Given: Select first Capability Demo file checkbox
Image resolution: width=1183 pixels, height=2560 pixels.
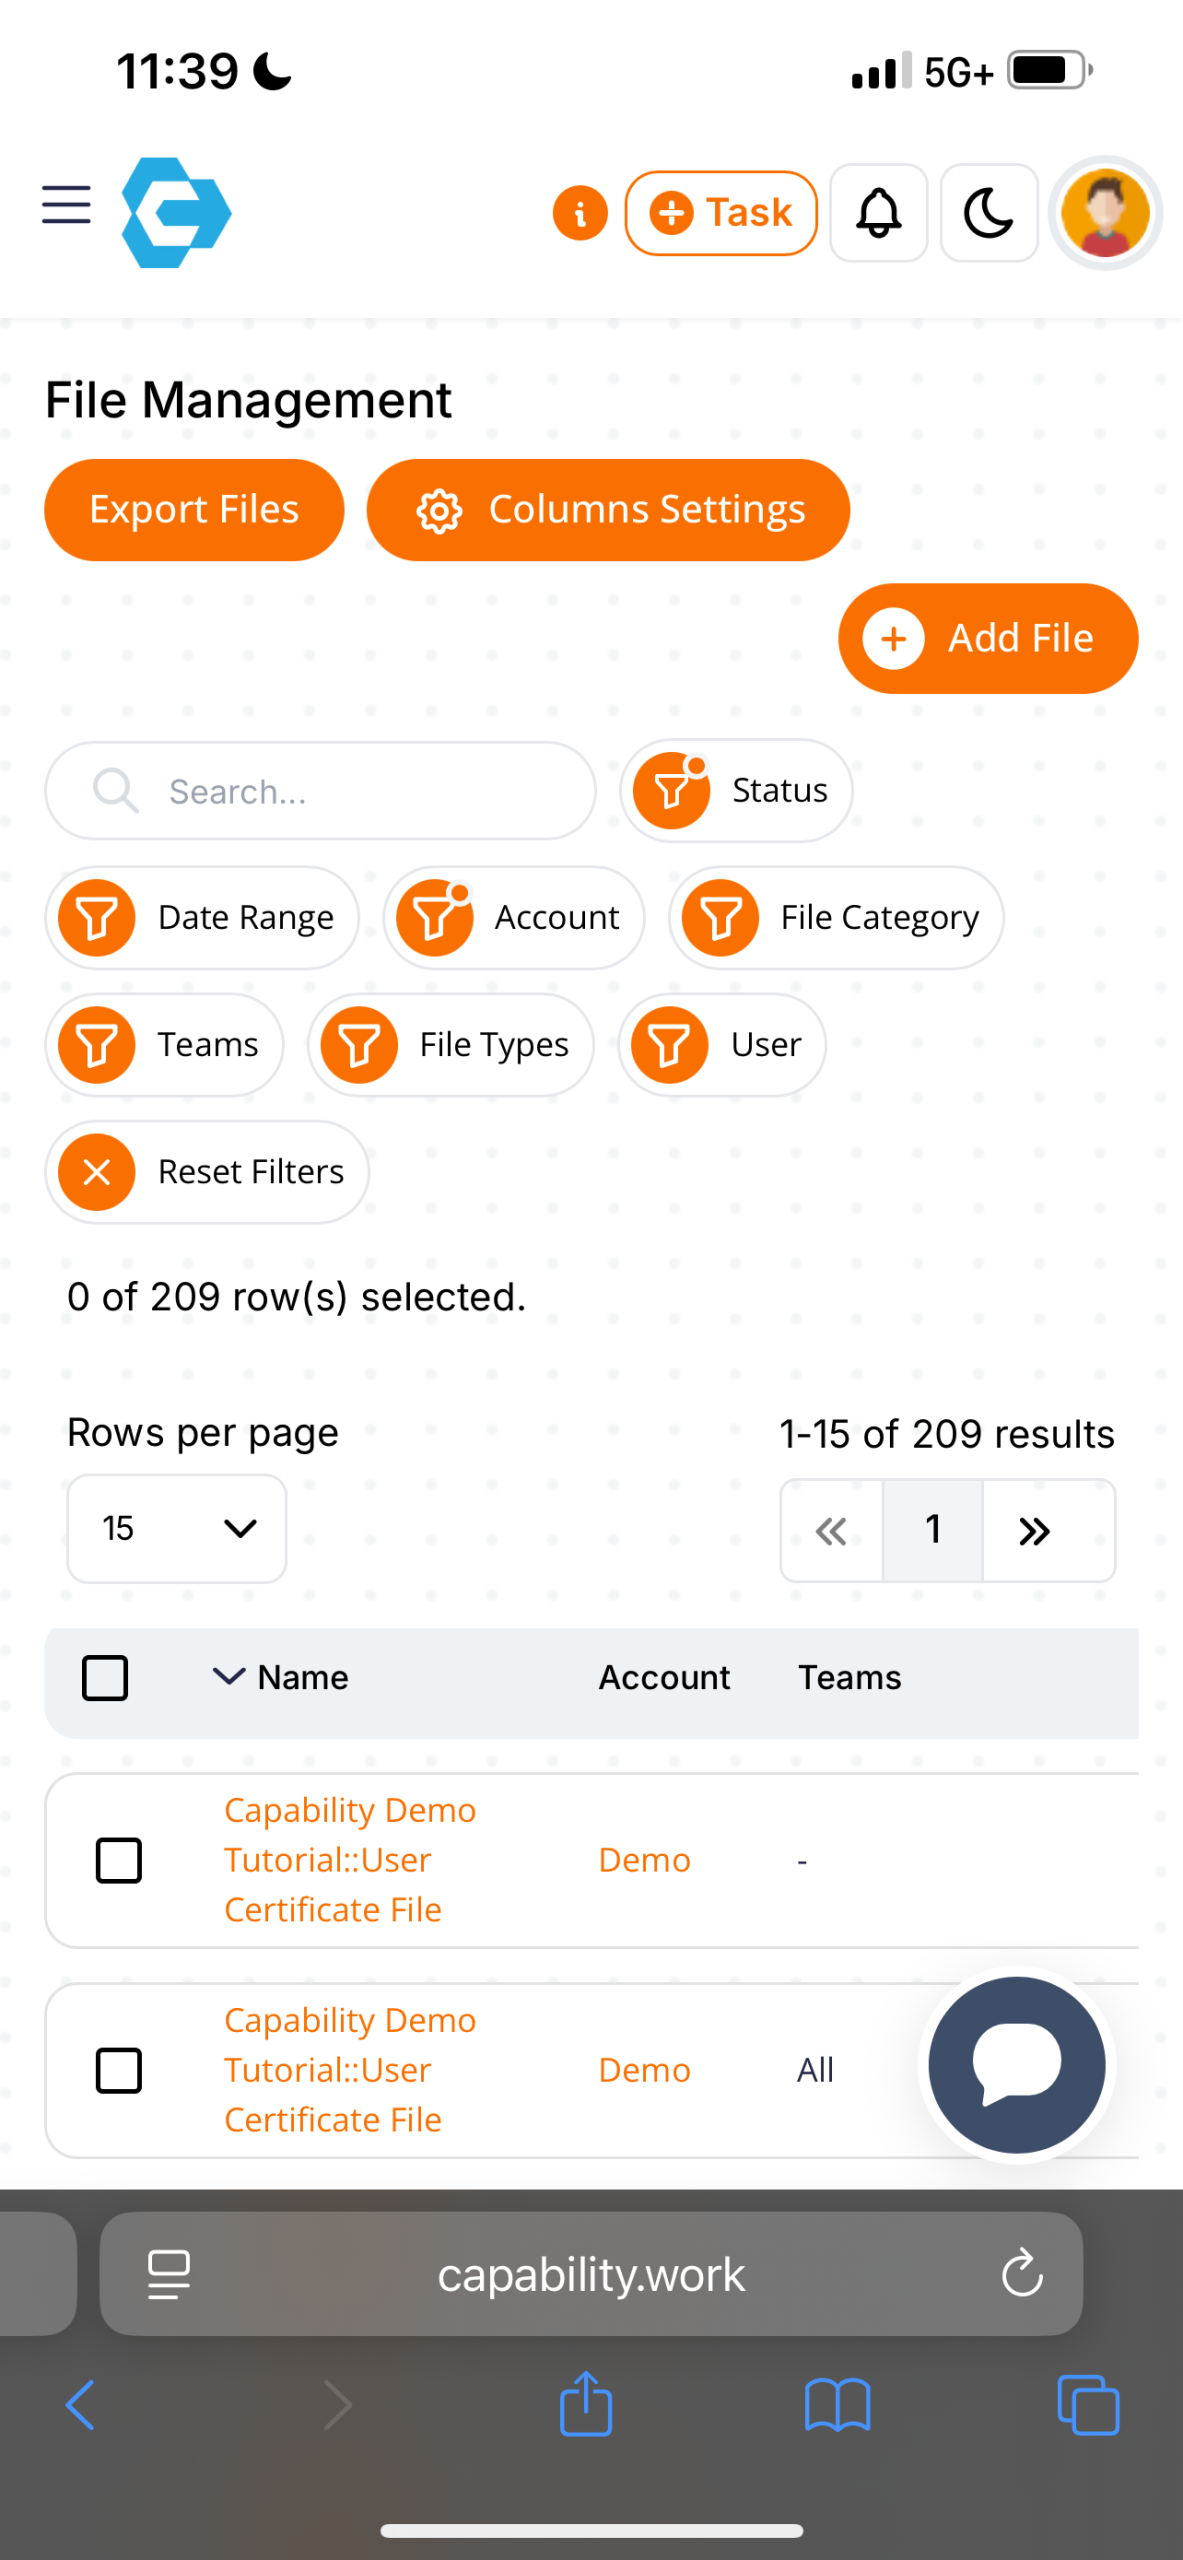Looking at the screenshot, I should (118, 1860).
